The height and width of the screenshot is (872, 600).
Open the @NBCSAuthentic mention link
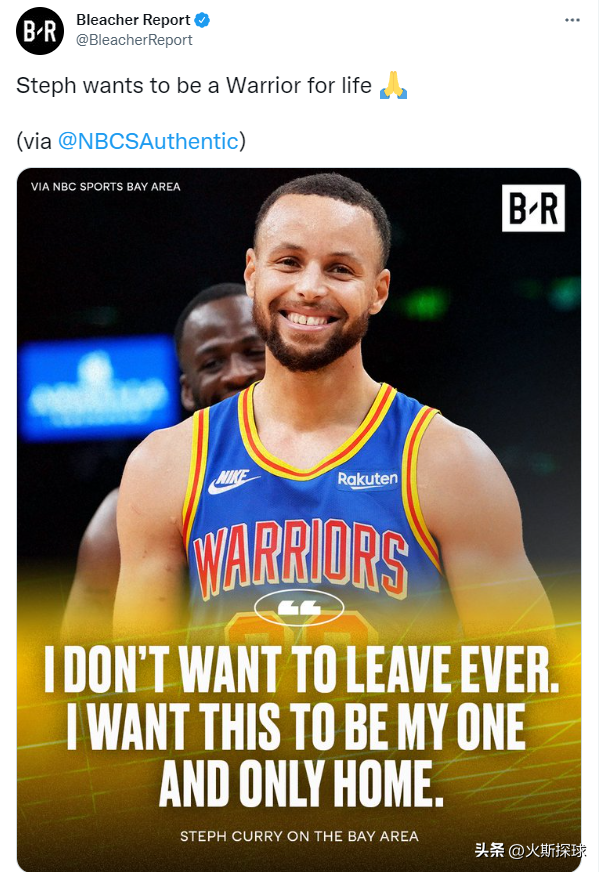[148, 141]
